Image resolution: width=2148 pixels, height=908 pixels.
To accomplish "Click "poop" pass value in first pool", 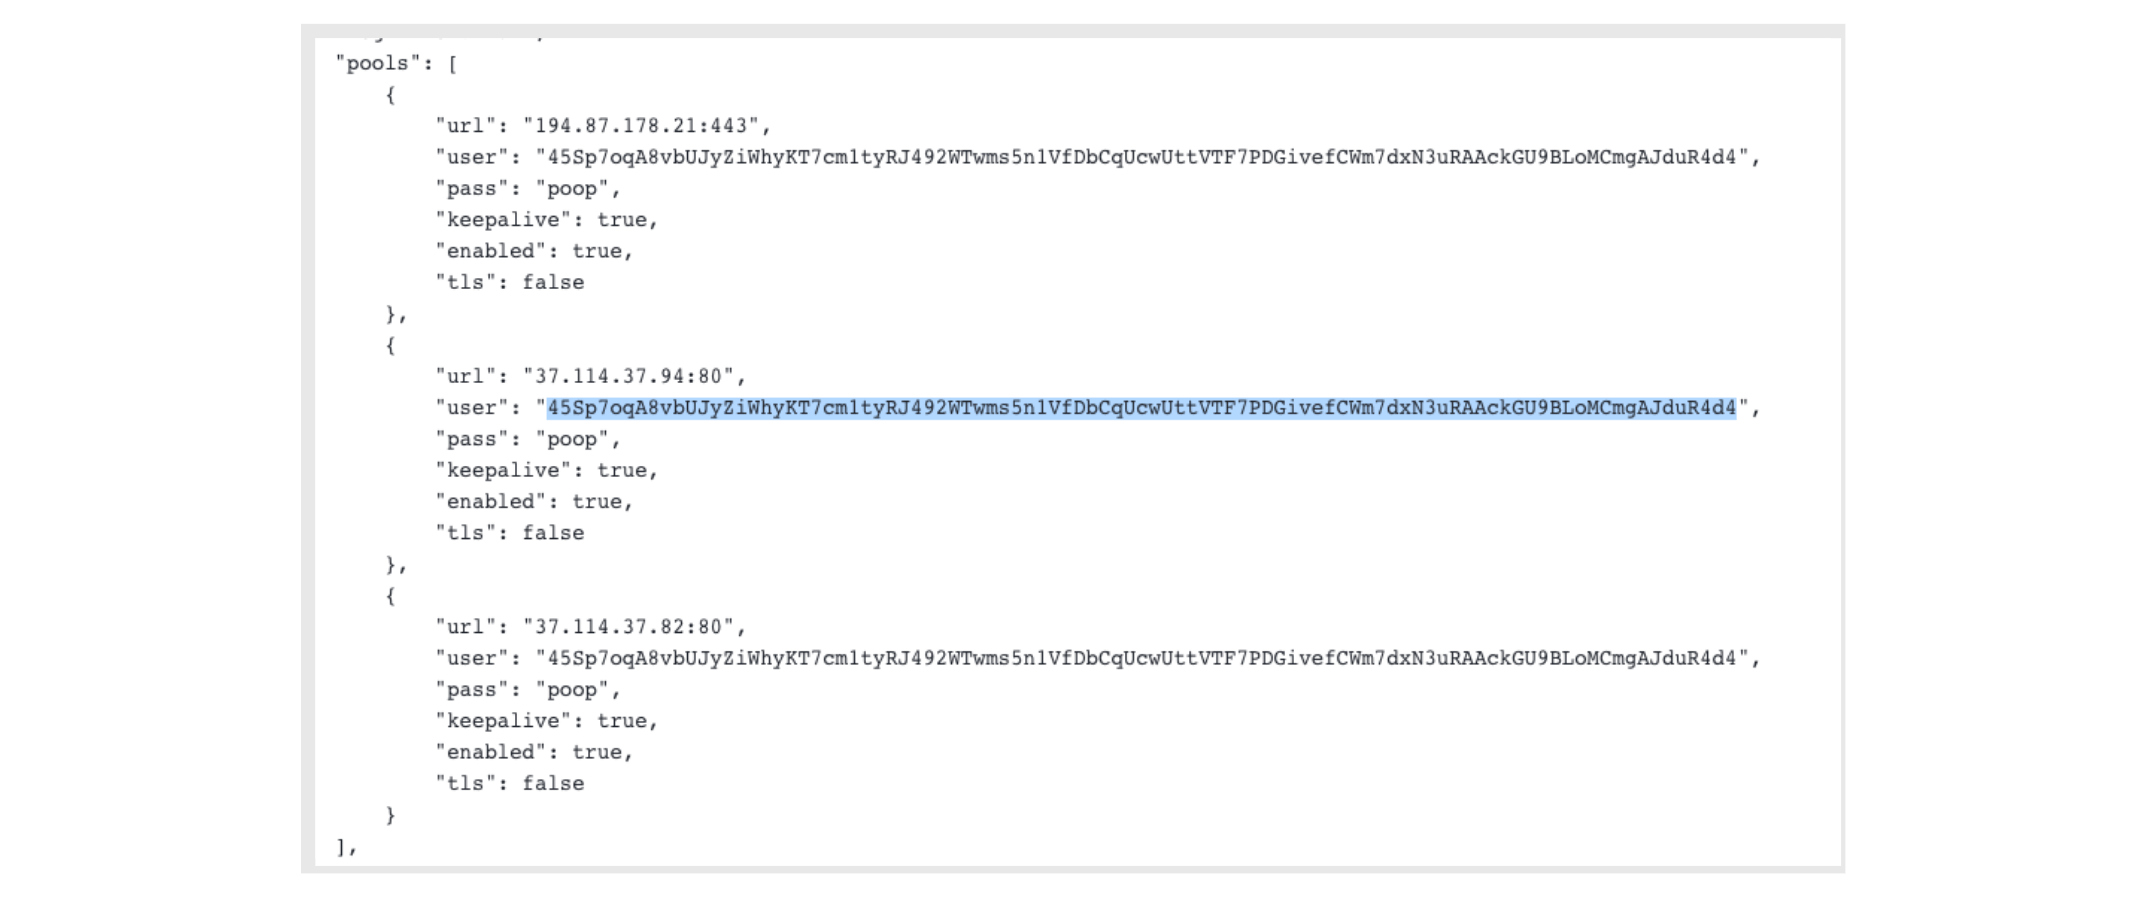I will tap(572, 189).
